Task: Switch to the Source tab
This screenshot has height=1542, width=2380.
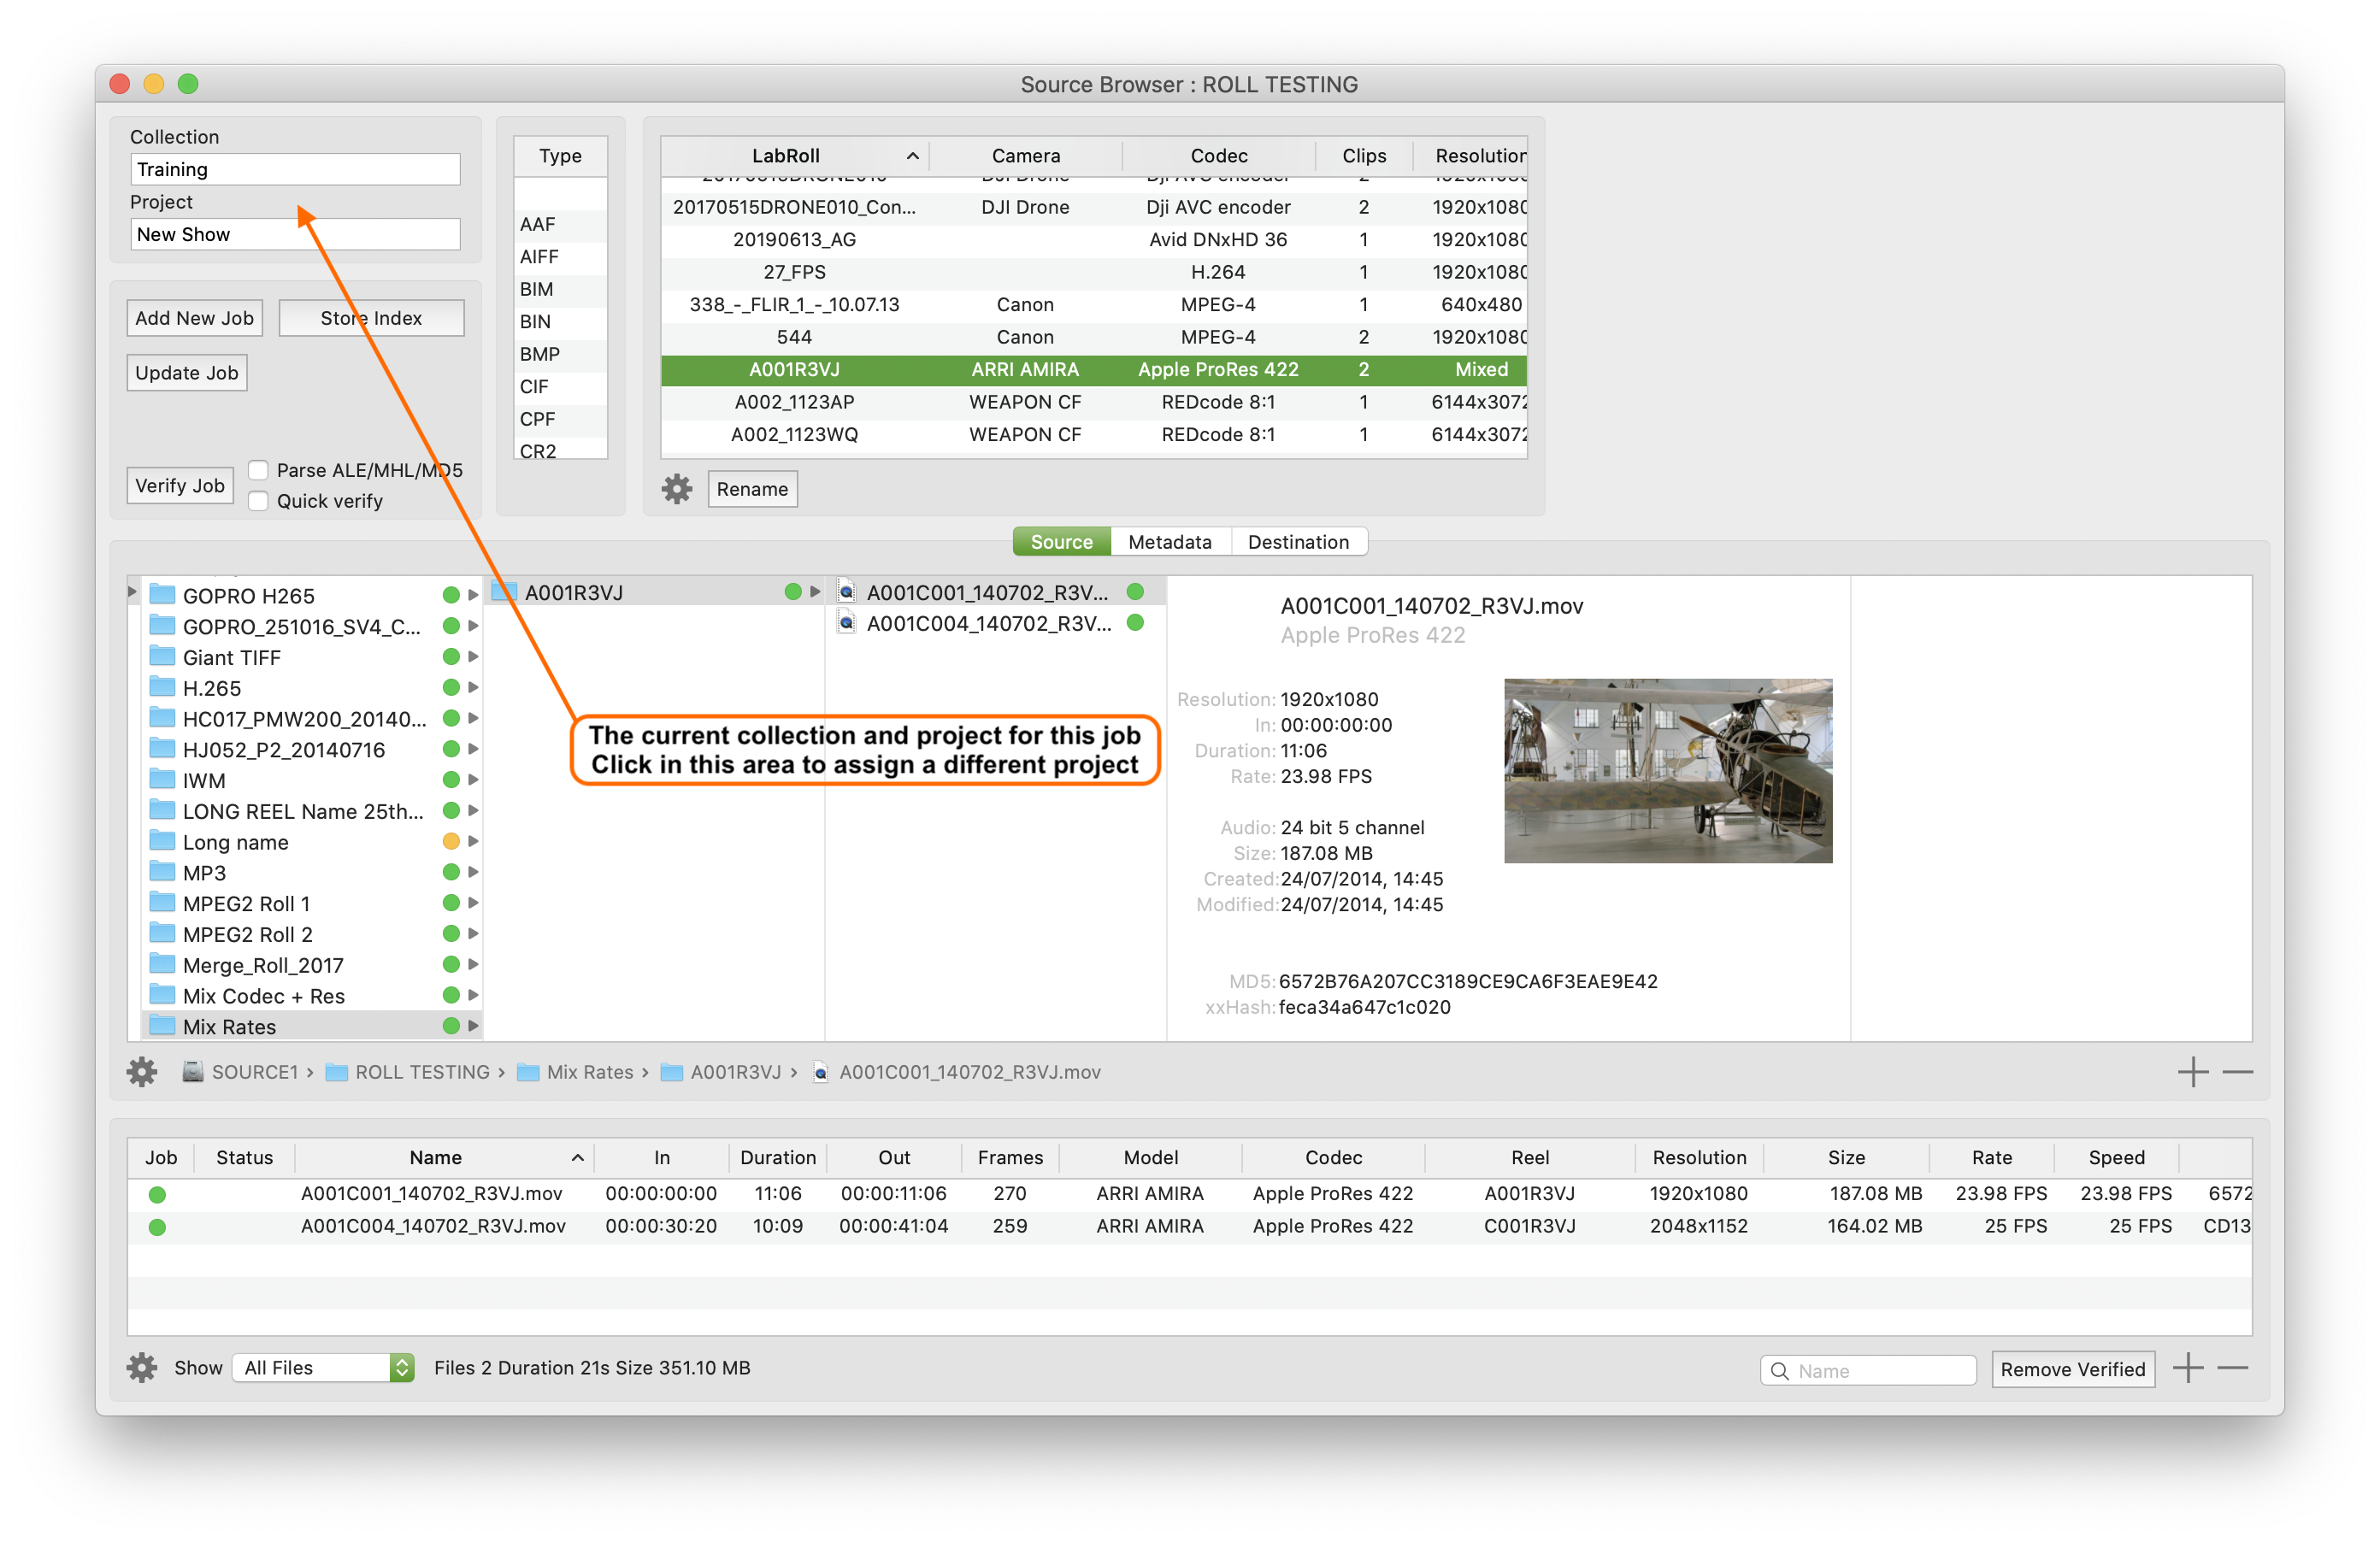Action: [x=1061, y=542]
